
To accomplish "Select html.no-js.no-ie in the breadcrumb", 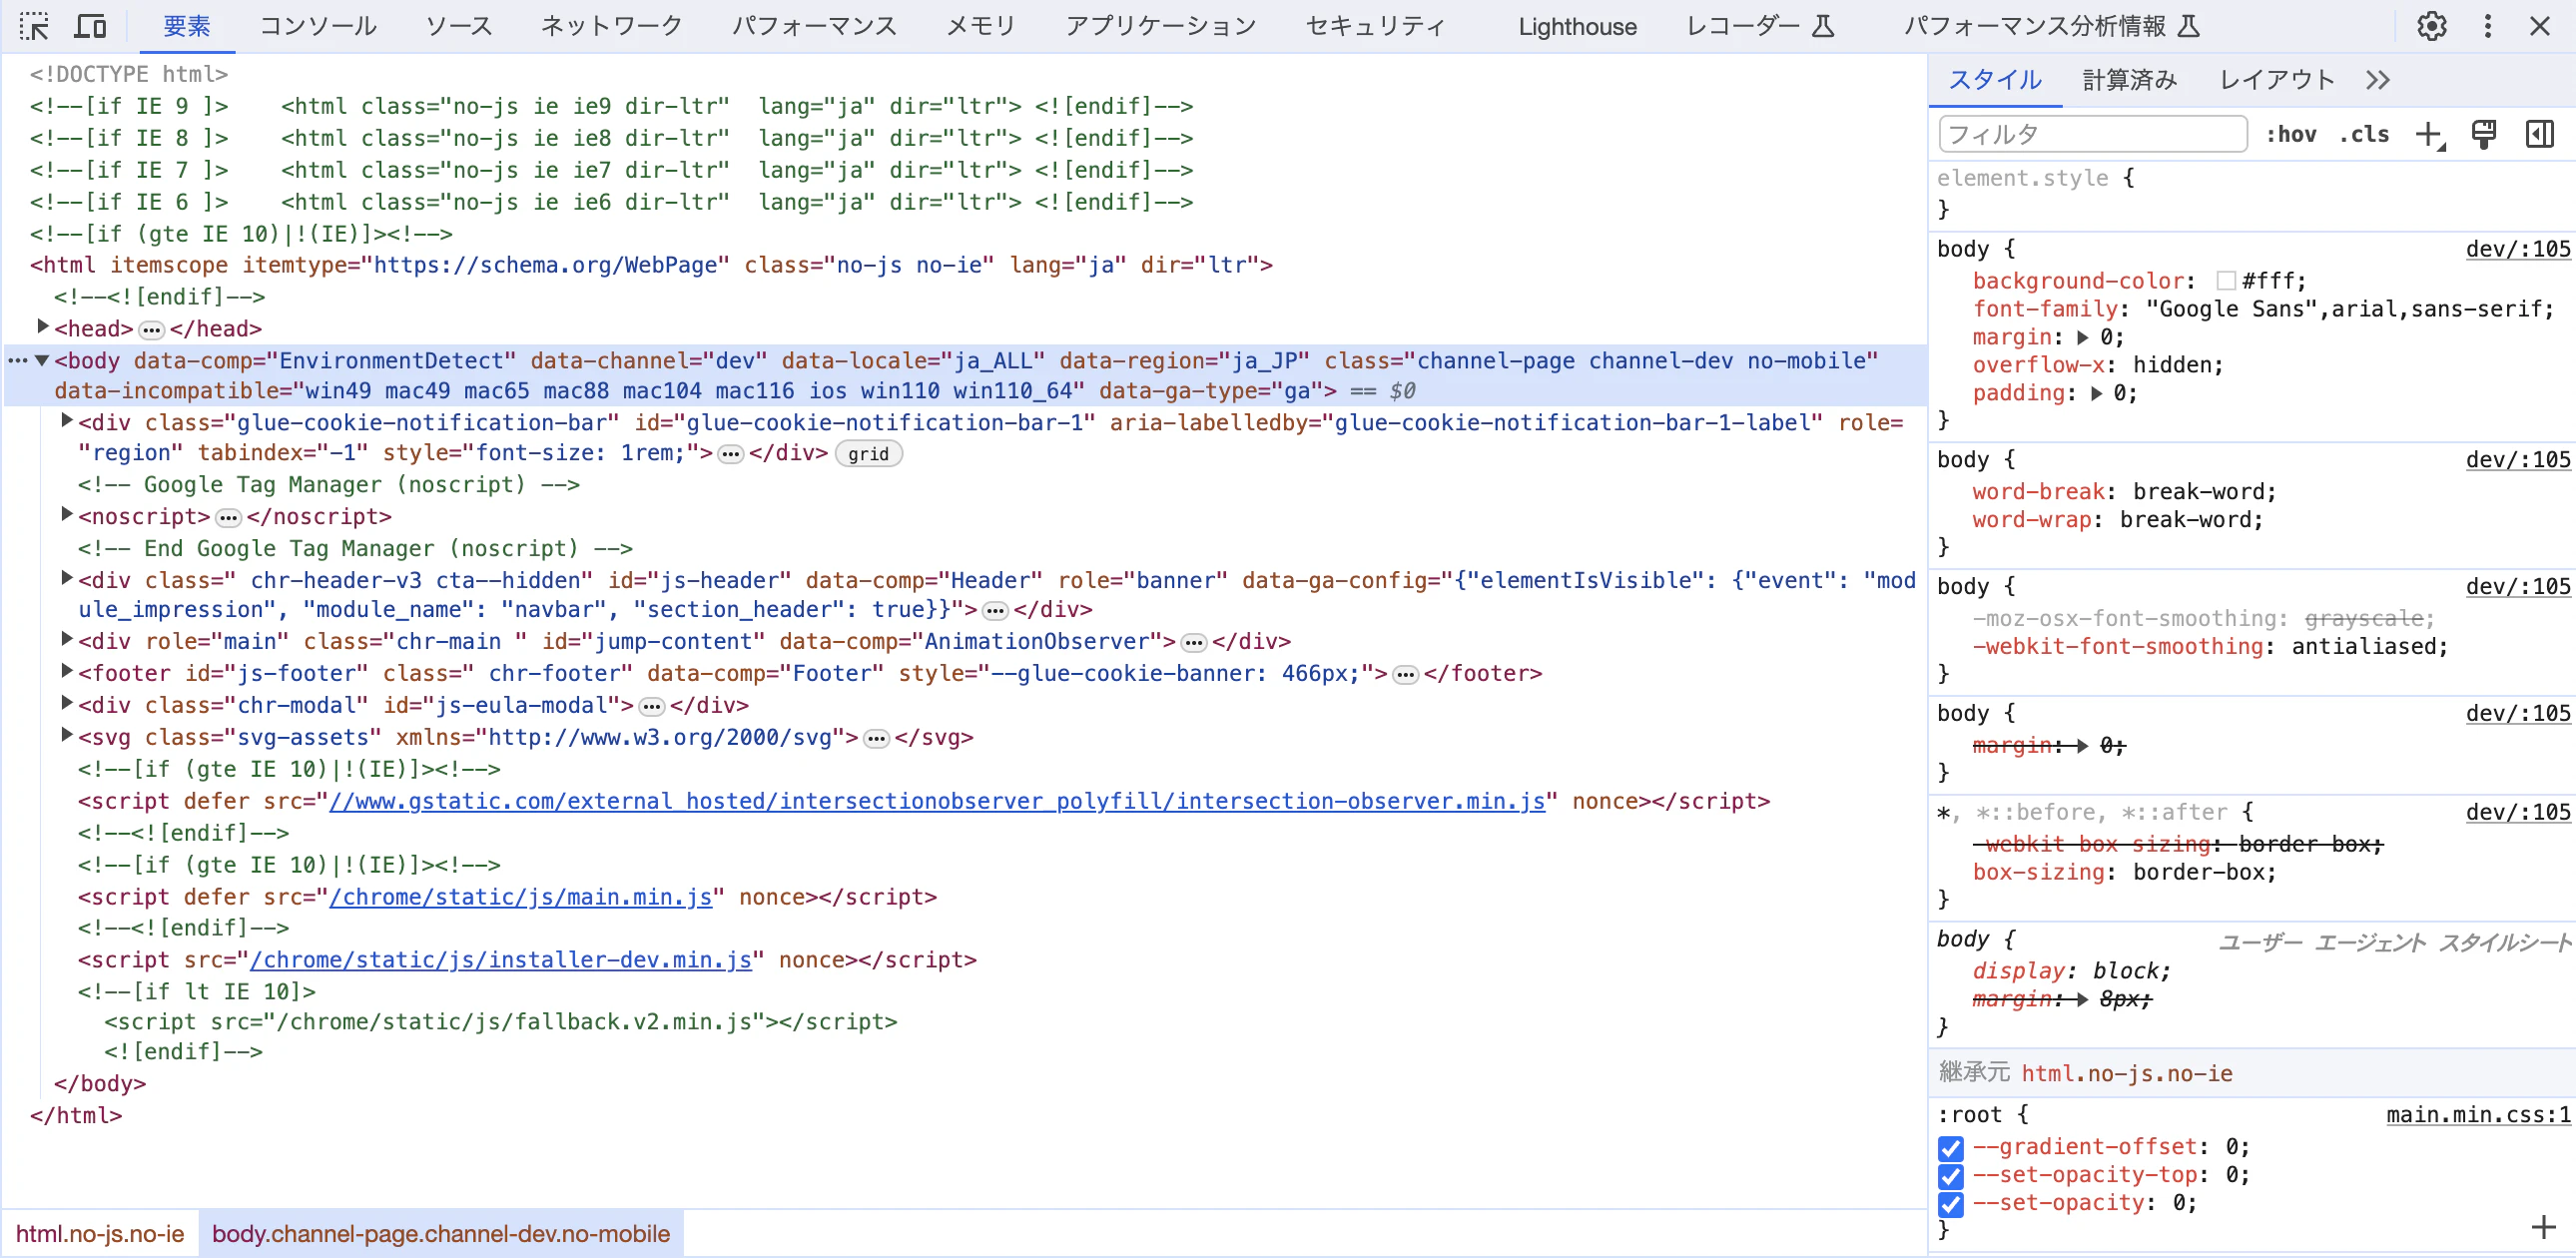I will [x=100, y=1234].
